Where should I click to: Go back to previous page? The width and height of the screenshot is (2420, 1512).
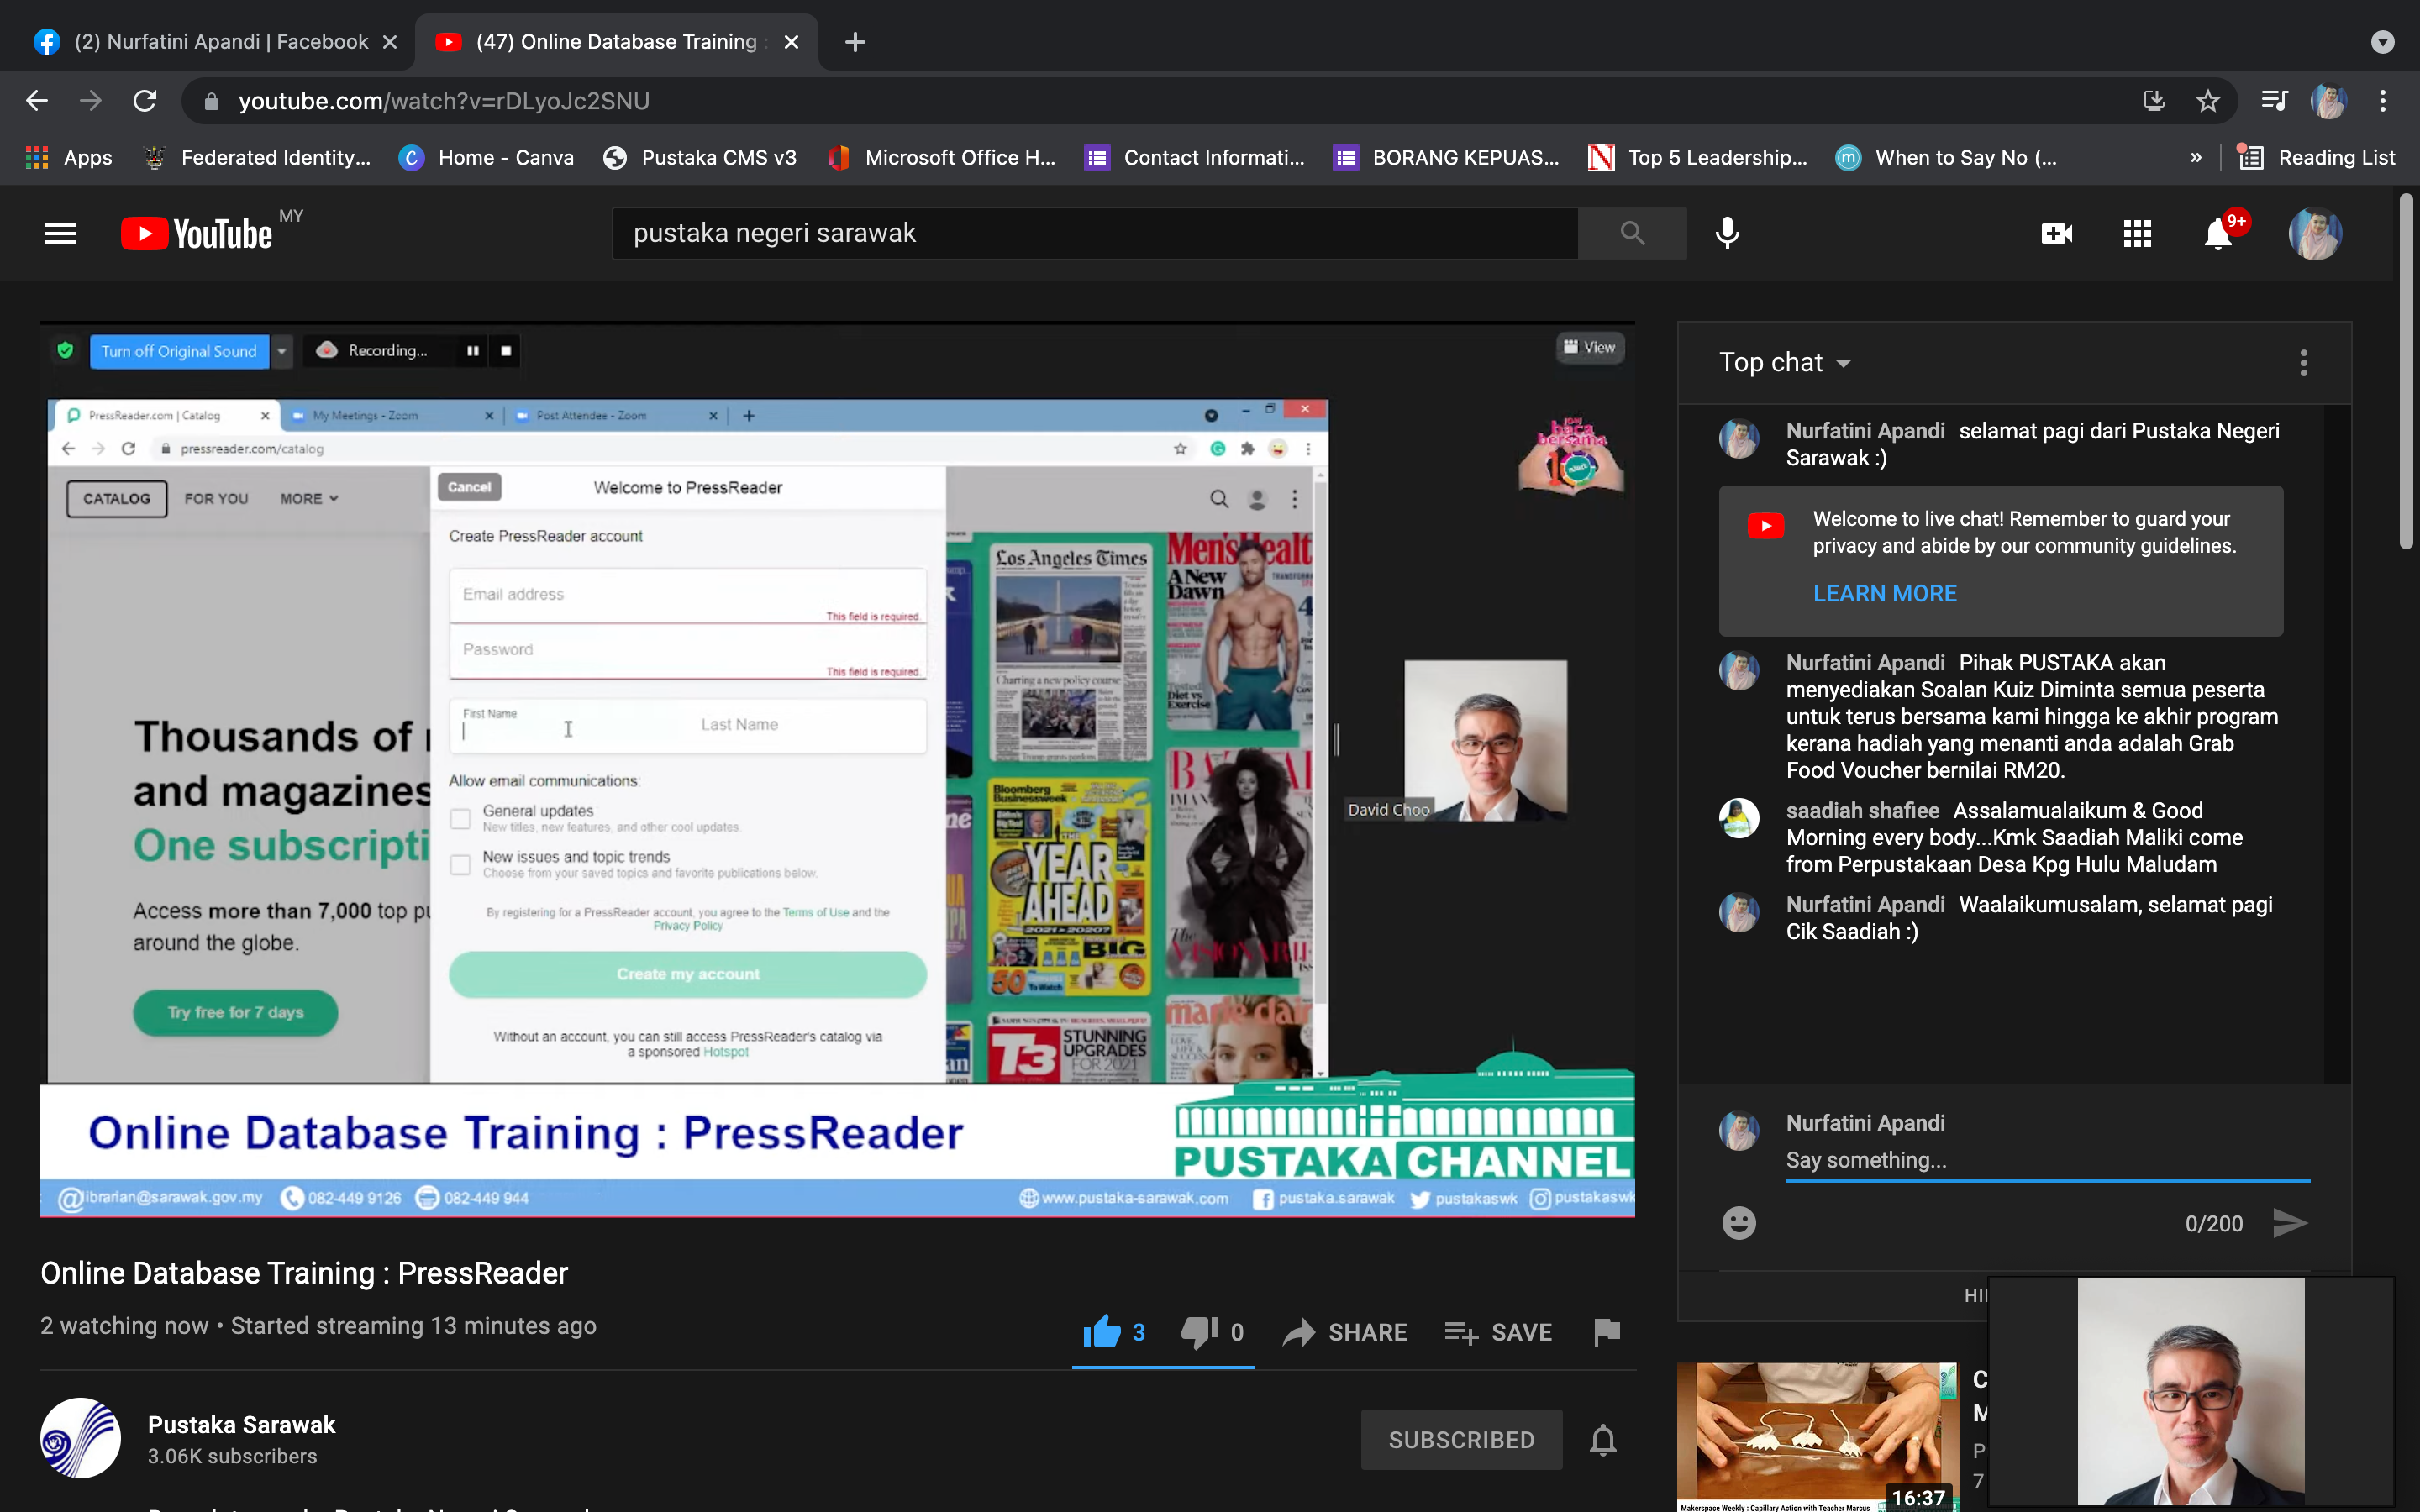[x=37, y=101]
